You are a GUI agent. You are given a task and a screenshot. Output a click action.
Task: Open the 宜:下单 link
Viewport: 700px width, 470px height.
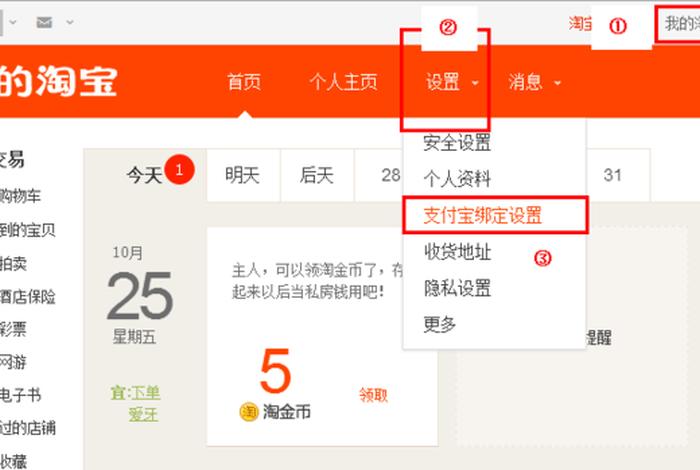(x=136, y=393)
